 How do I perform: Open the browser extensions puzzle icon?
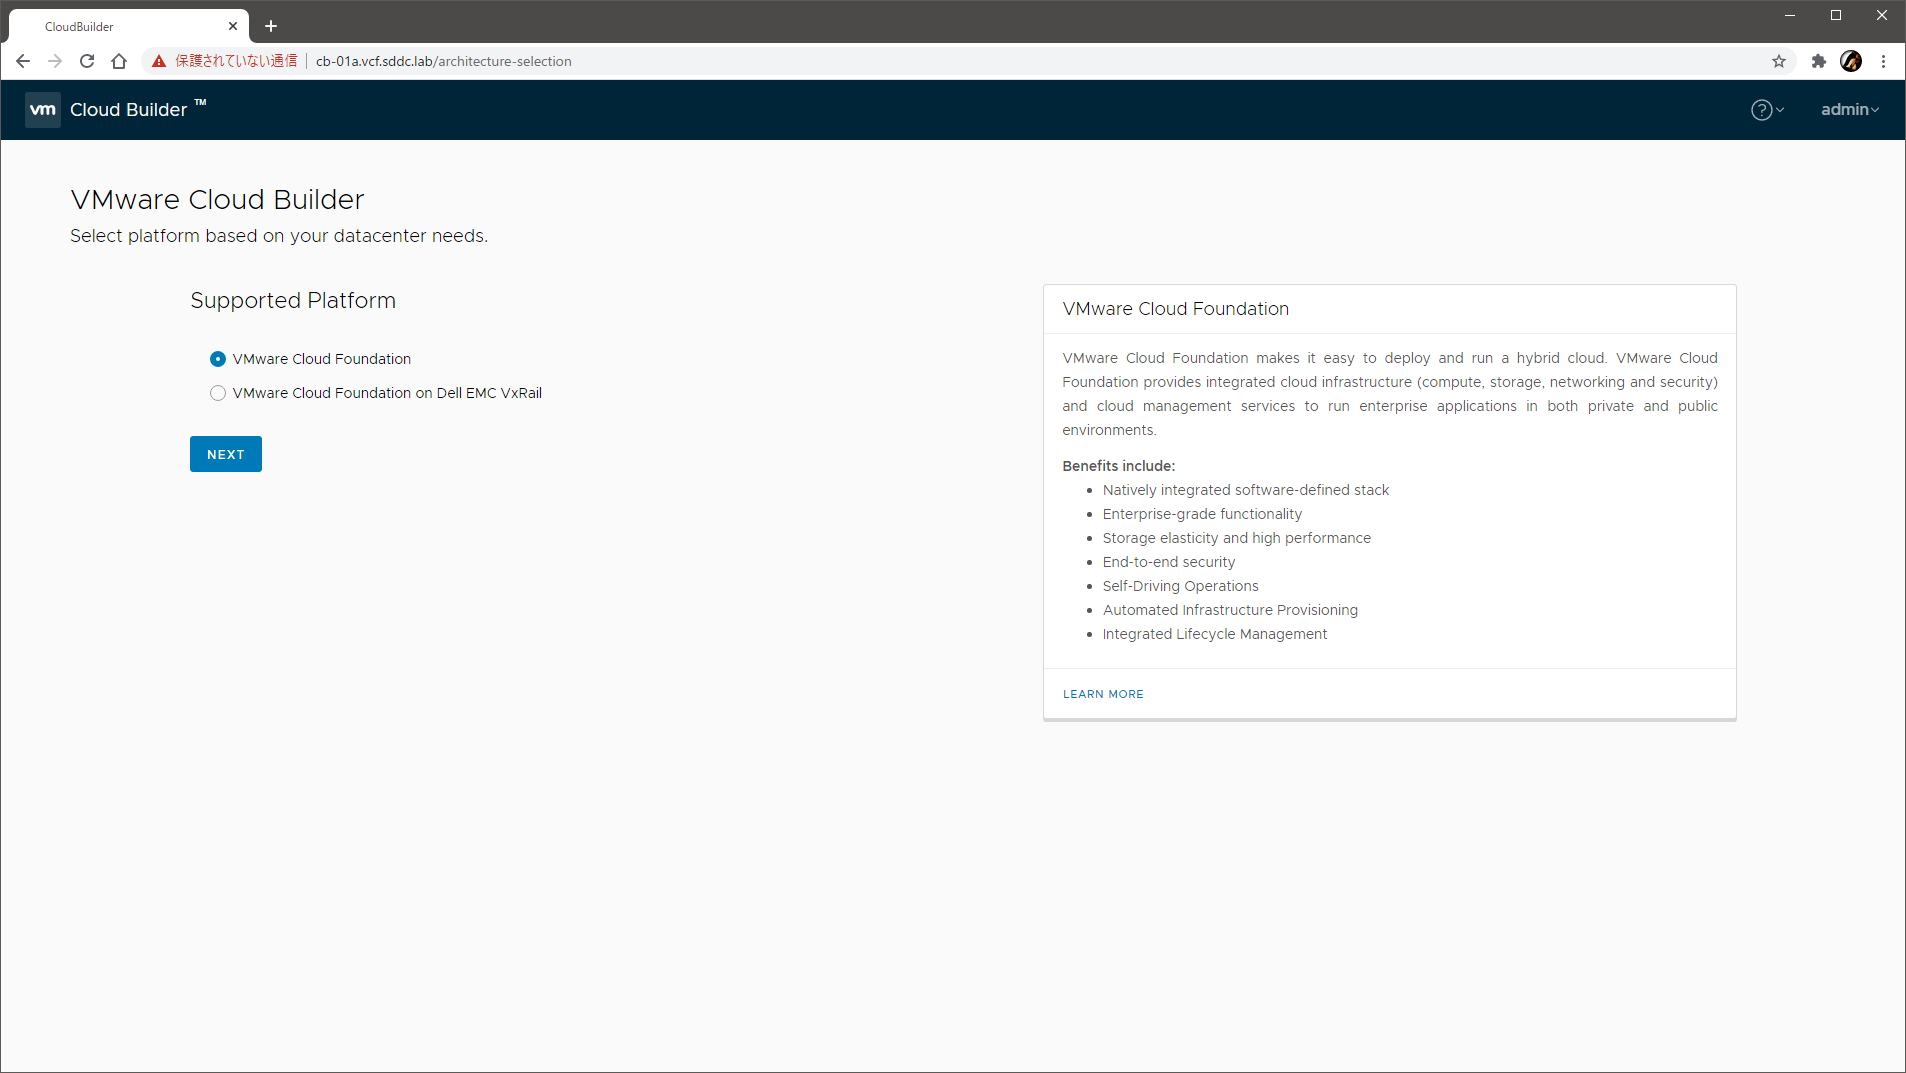(x=1818, y=61)
